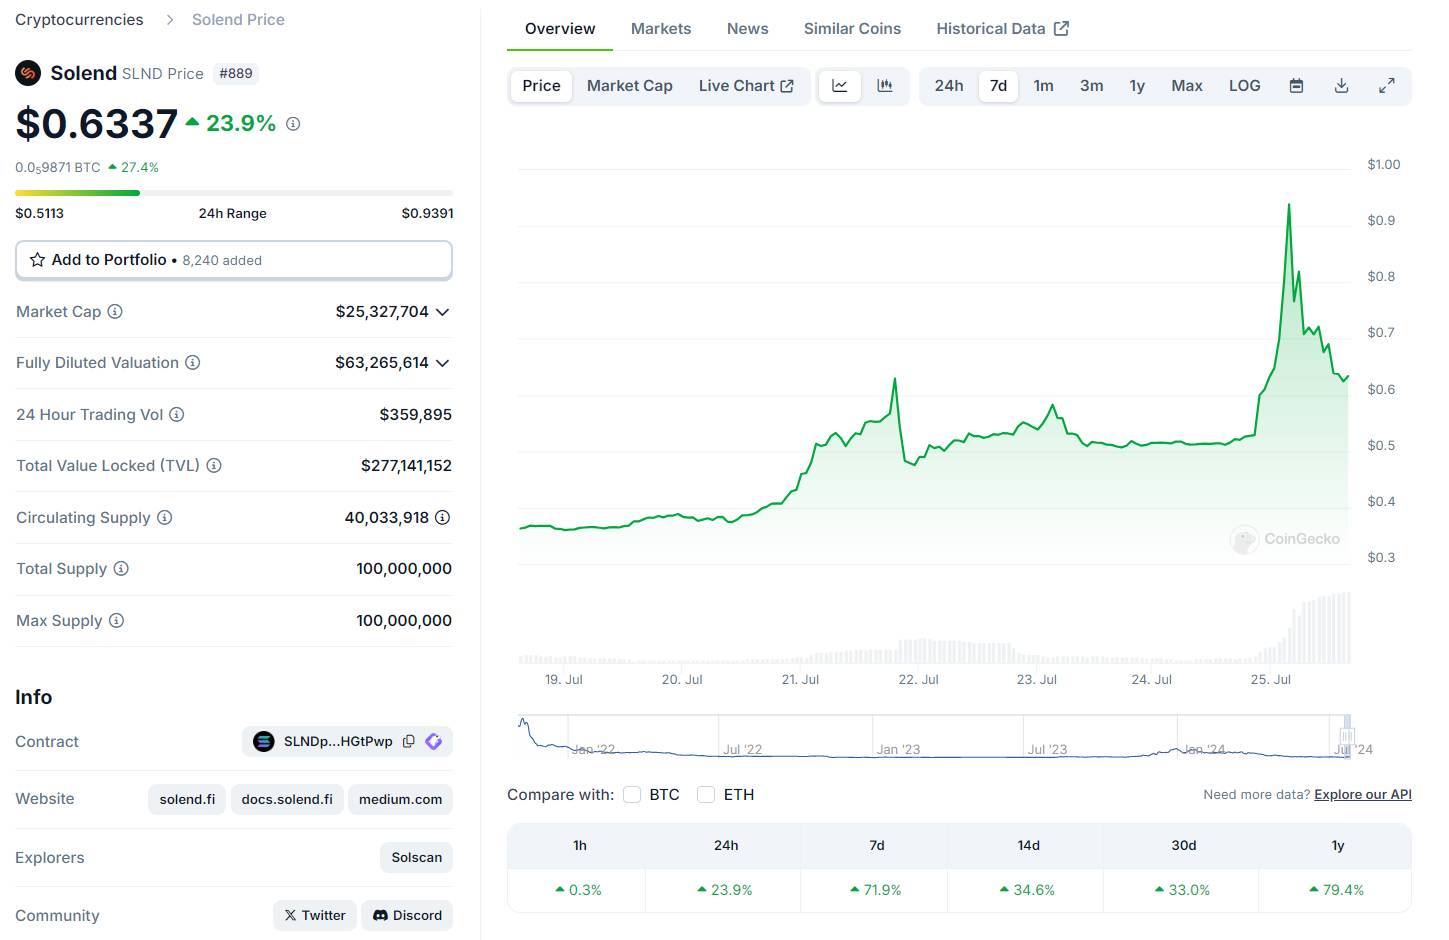Click Add to Portfolio button
Screen dimensions: 1449x940
(234, 260)
